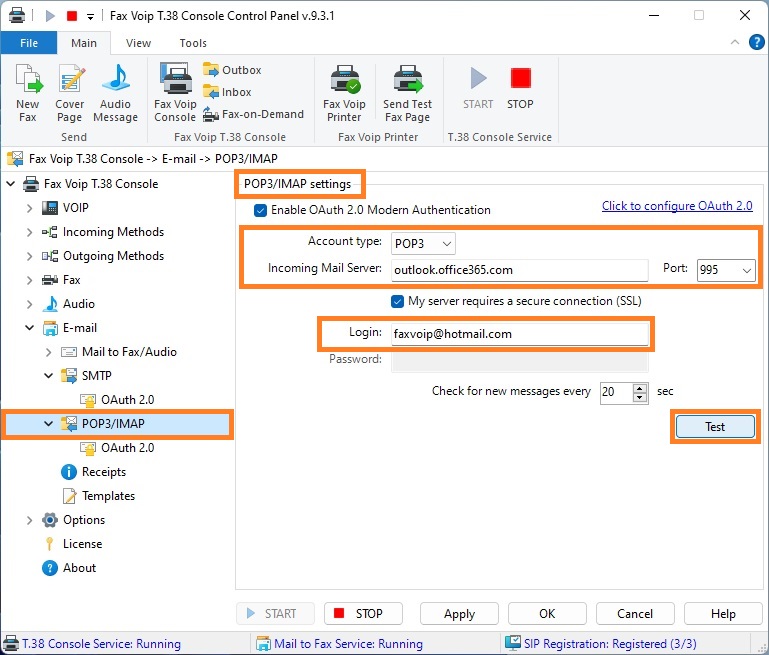Click the OK button
Viewport: 769px width, 655px height.
coord(547,614)
